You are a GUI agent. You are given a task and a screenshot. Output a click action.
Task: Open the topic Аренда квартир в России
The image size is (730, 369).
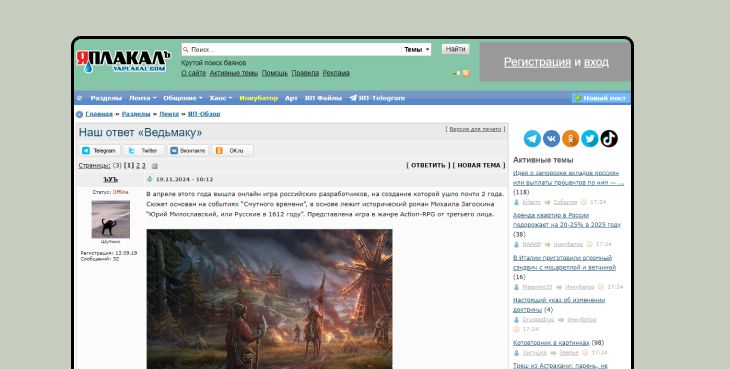pos(567,220)
